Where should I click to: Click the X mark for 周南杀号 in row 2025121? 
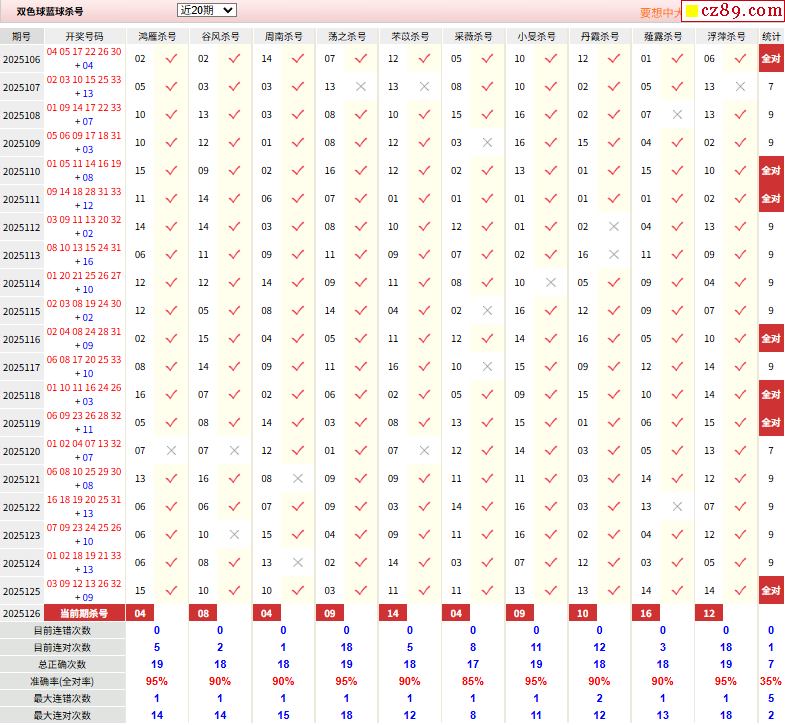tap(298, 479)
